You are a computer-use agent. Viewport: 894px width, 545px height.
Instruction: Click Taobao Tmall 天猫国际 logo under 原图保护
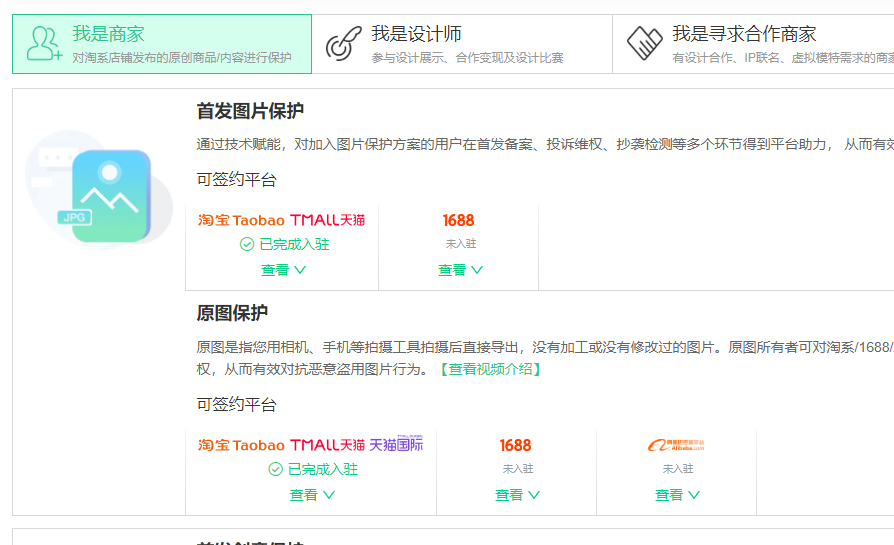click(311, 444)
